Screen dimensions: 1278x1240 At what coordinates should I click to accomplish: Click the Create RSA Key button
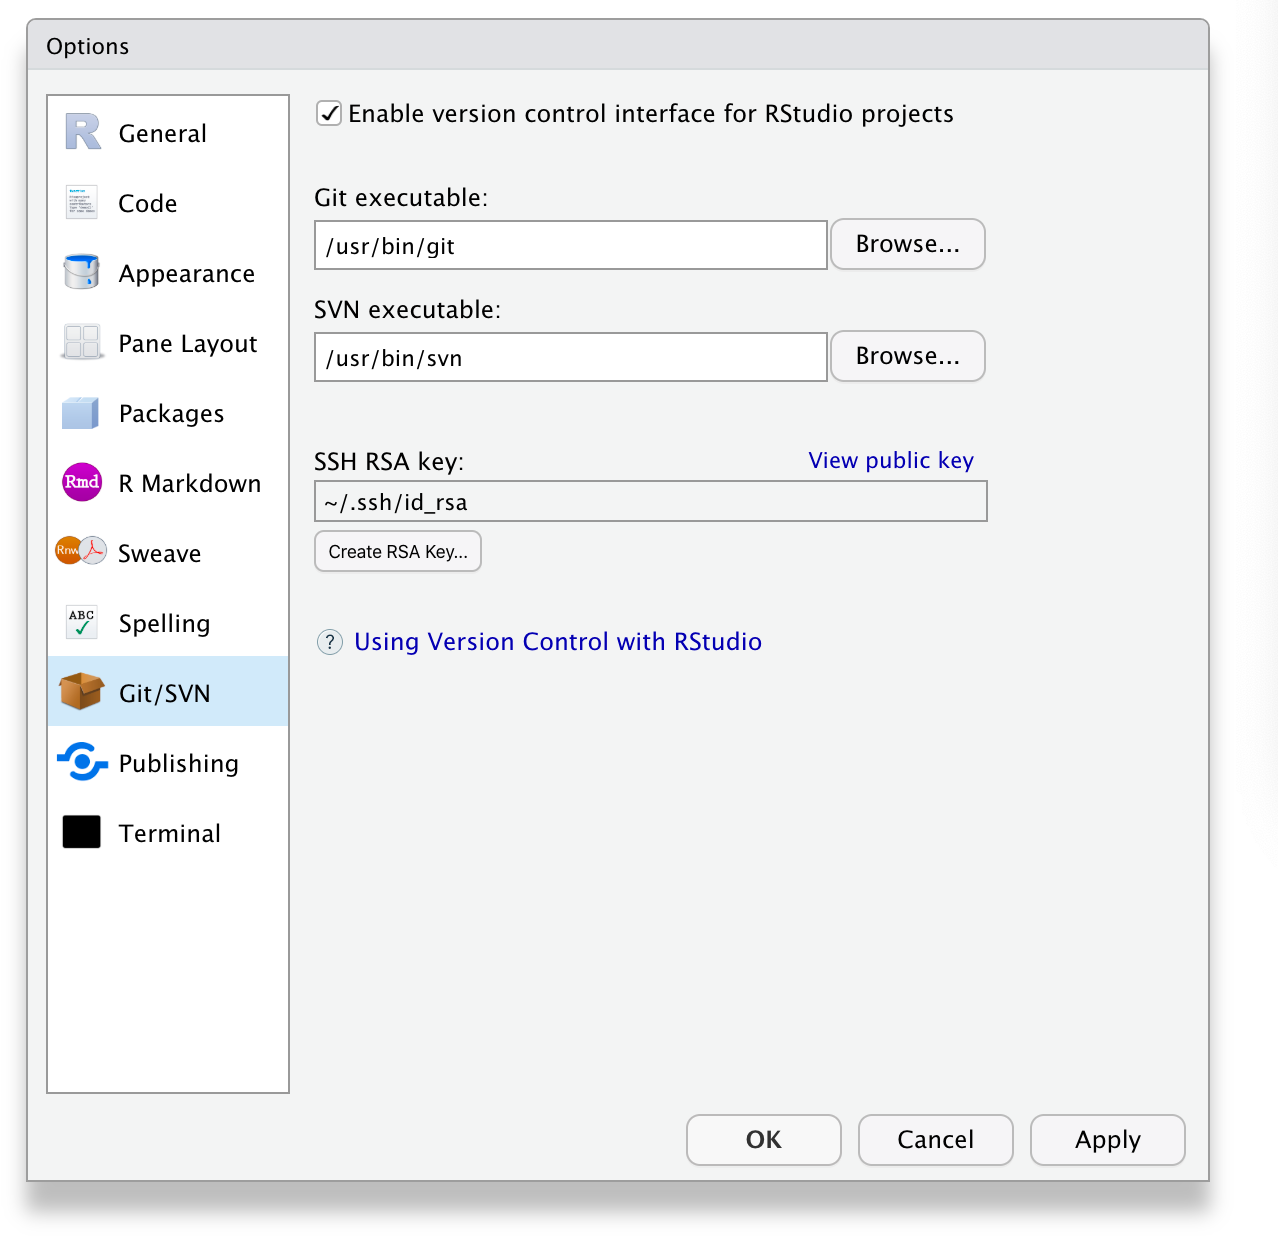(x=398, y=551)
